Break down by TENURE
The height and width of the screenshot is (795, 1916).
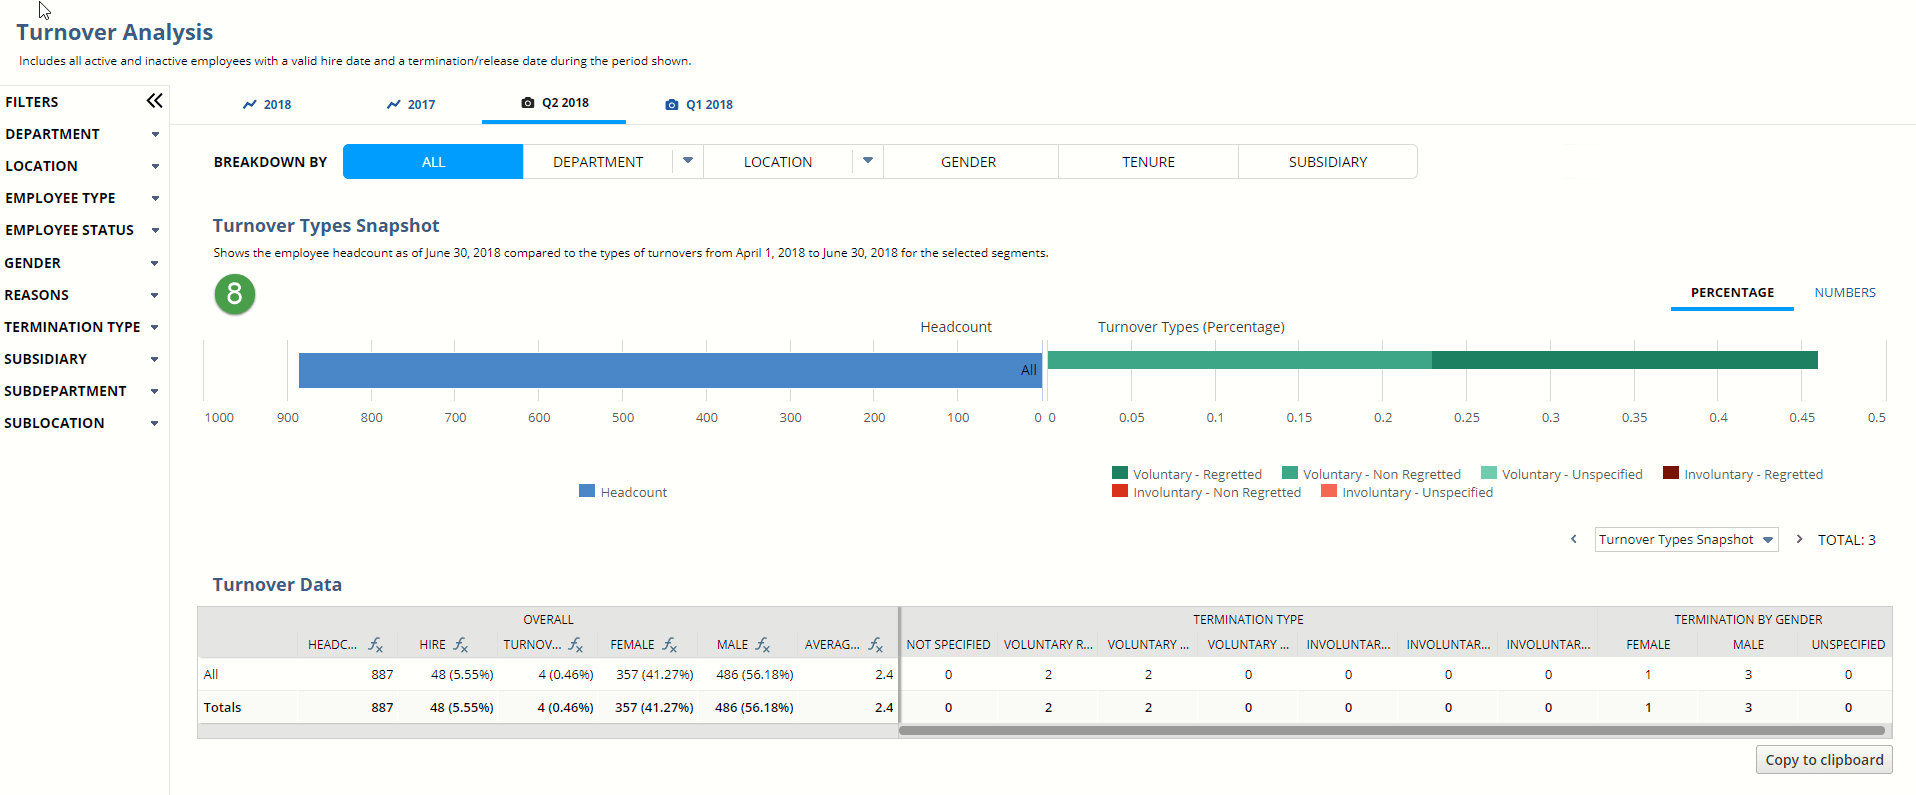click(x=1148, y=161)
